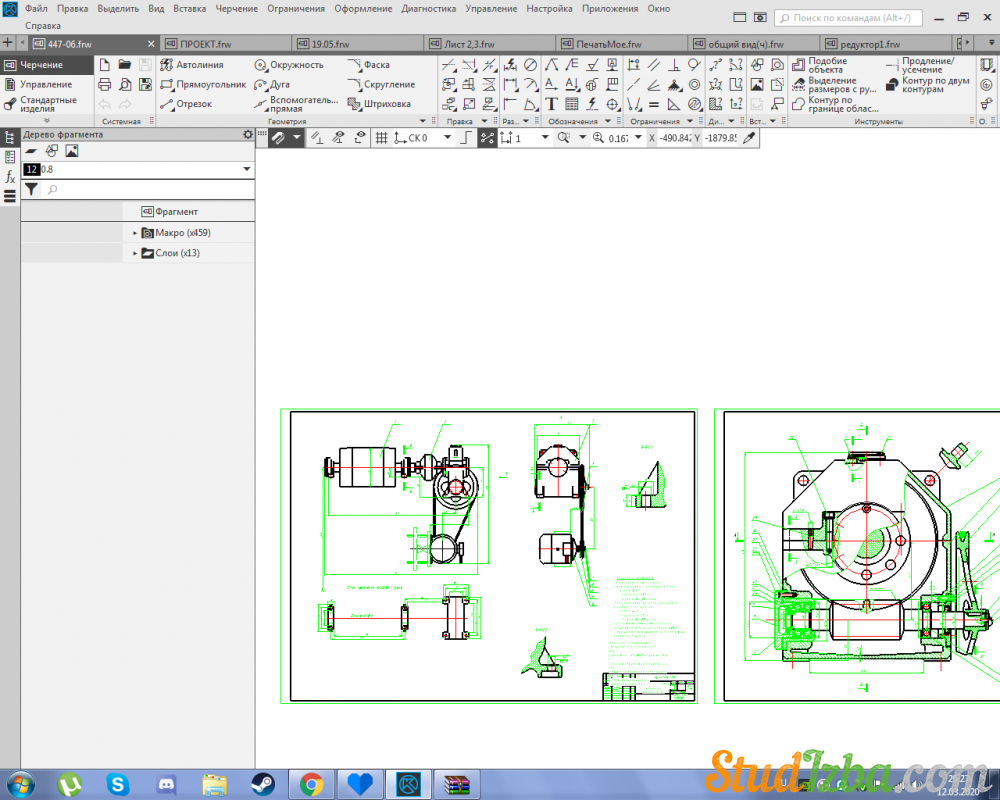Switch to the редуктор1.frw tab
The width and height of the screenshot is (1000, 800).
870,45
